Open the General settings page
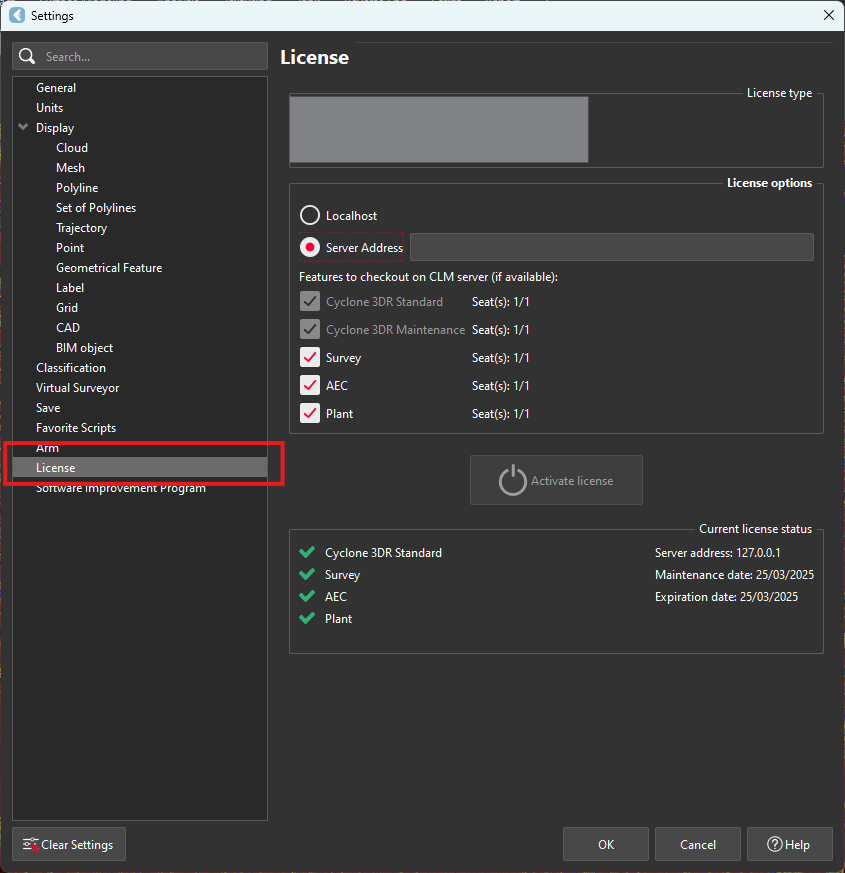 point(56,88)
